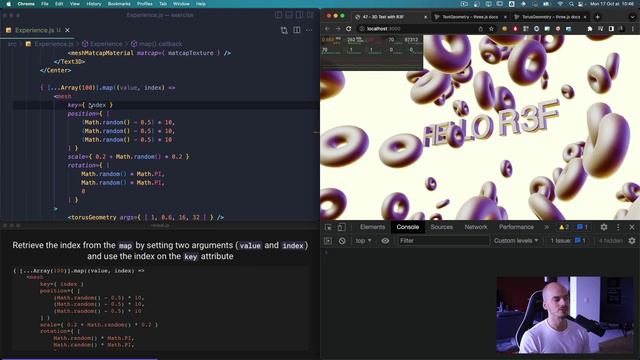Open the customize layout icon in VS Code title bar
Image resolution: width=640 pixels, height=360 pixels.
click(310, 15)
